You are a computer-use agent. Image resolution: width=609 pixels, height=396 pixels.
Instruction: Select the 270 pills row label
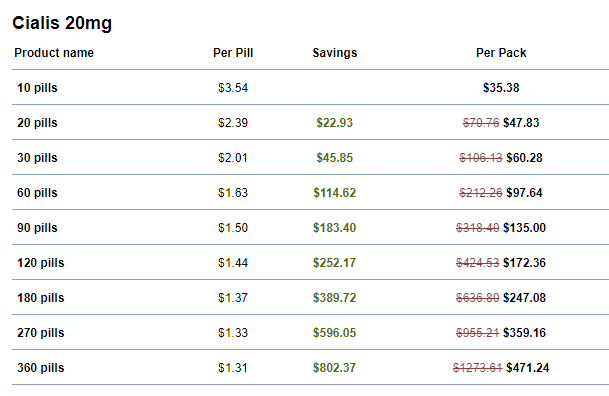pyautogui.click(x=41, y=333)
